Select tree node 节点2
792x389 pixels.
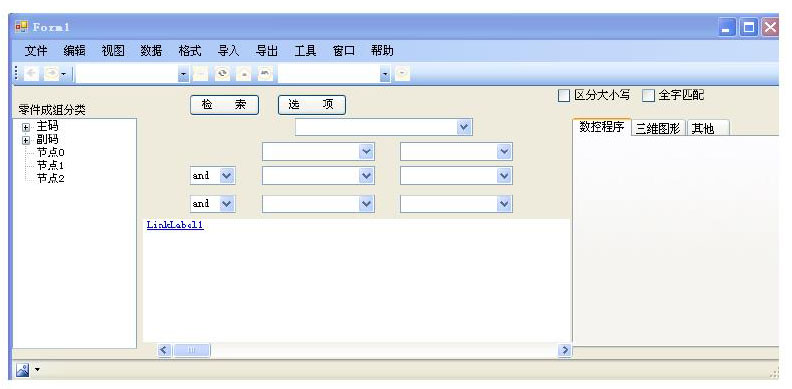coord(50,179)
